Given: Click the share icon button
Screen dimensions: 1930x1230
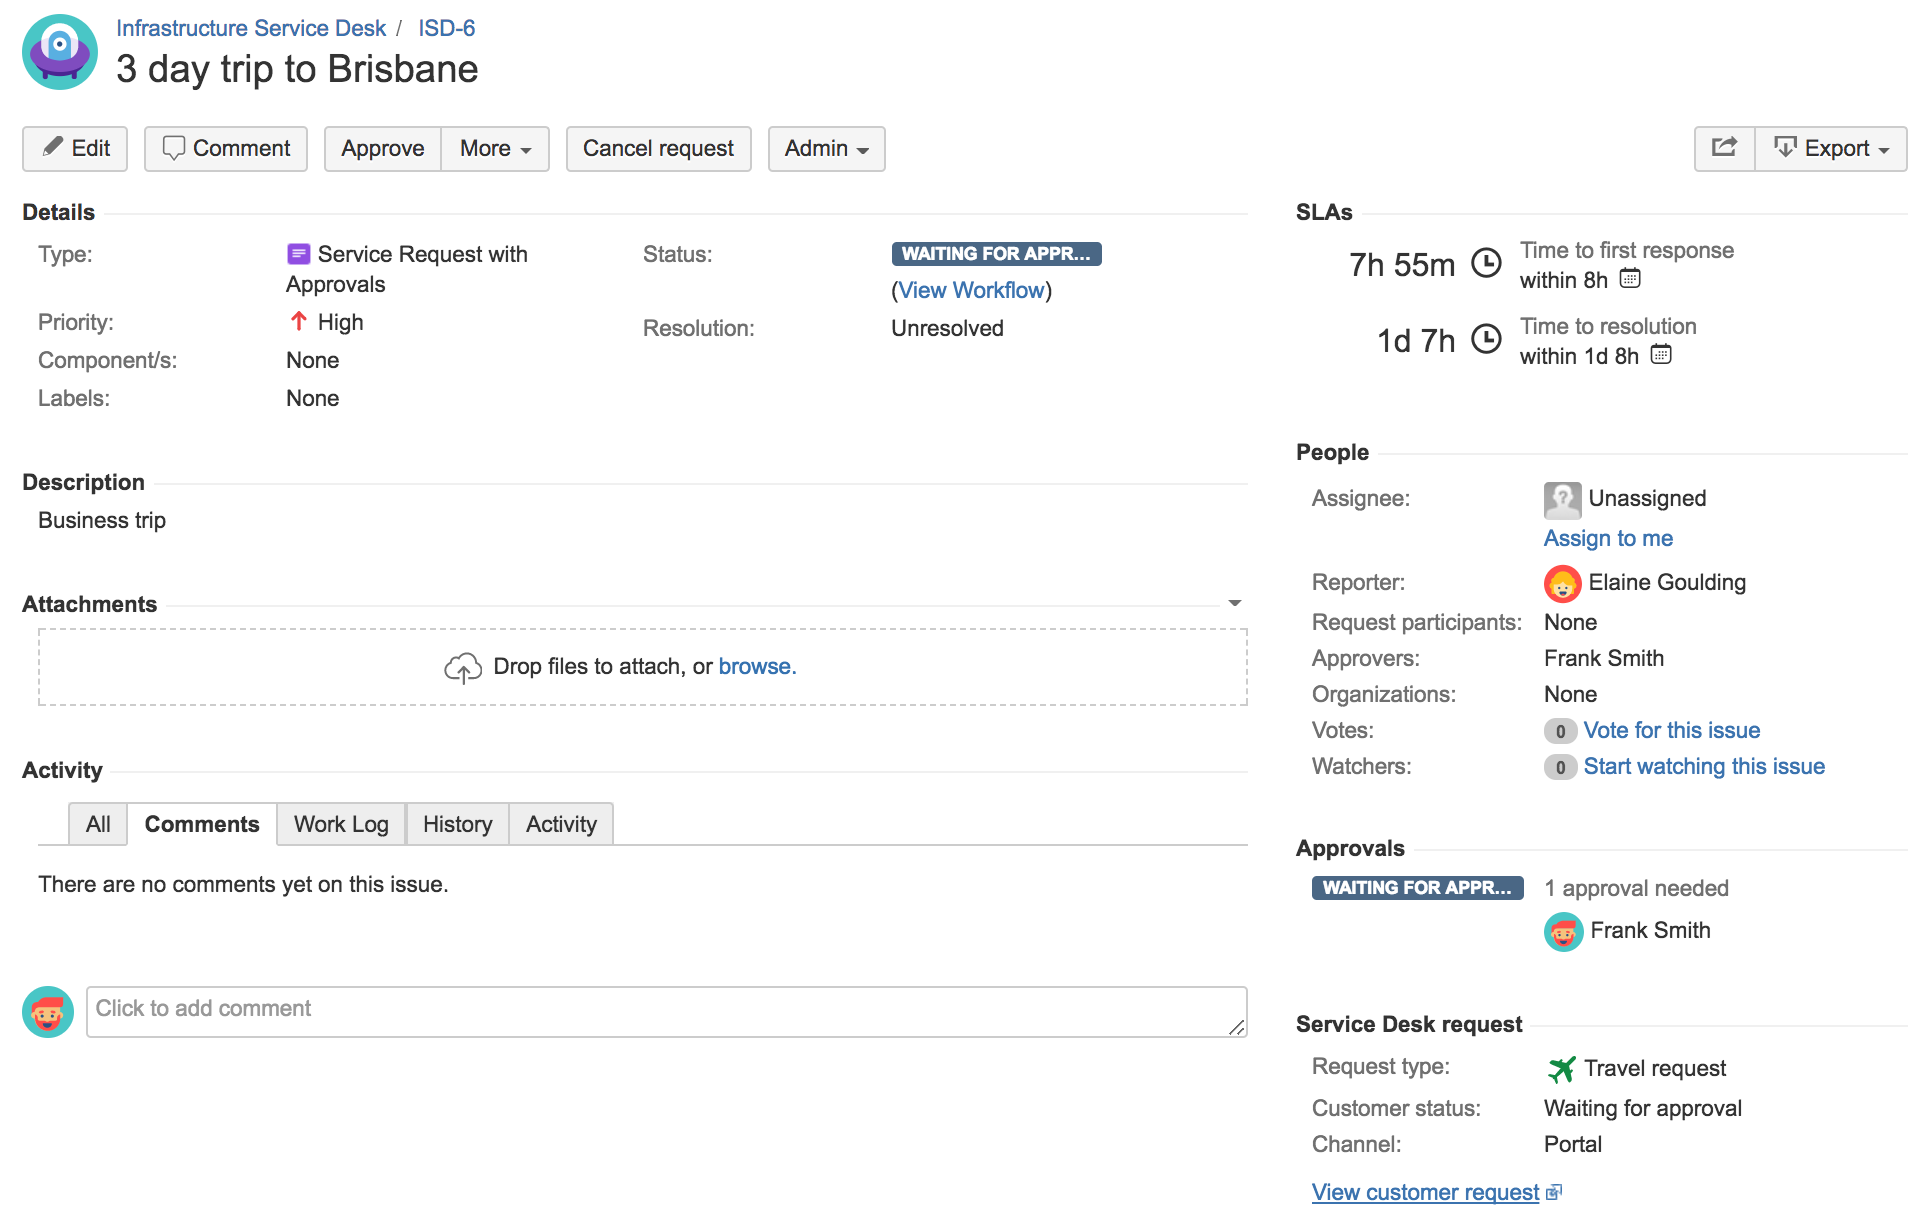Looking at the screenshot, I should coord(1724,148).
